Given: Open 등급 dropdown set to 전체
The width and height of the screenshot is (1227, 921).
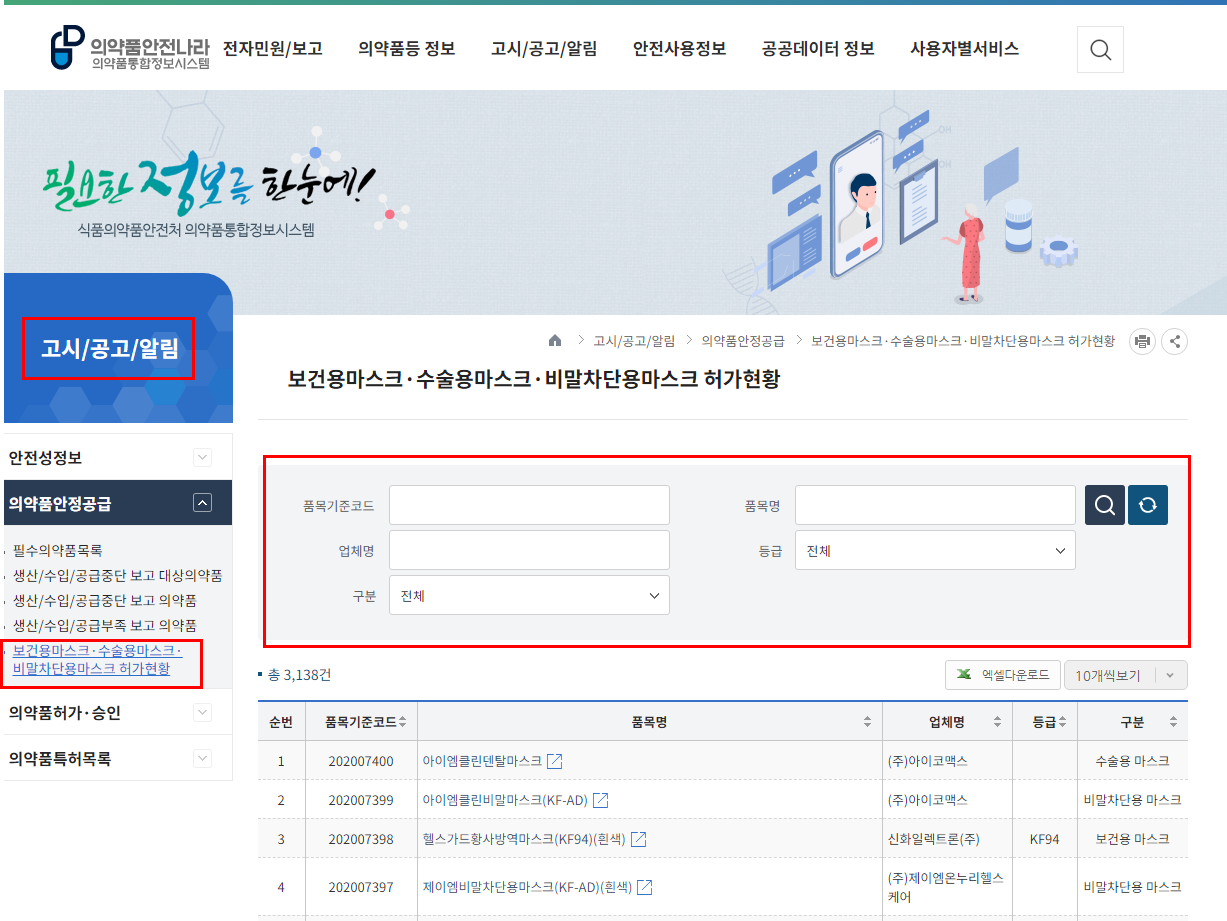Looking at the screenshot, I should (x=935, y=550).
